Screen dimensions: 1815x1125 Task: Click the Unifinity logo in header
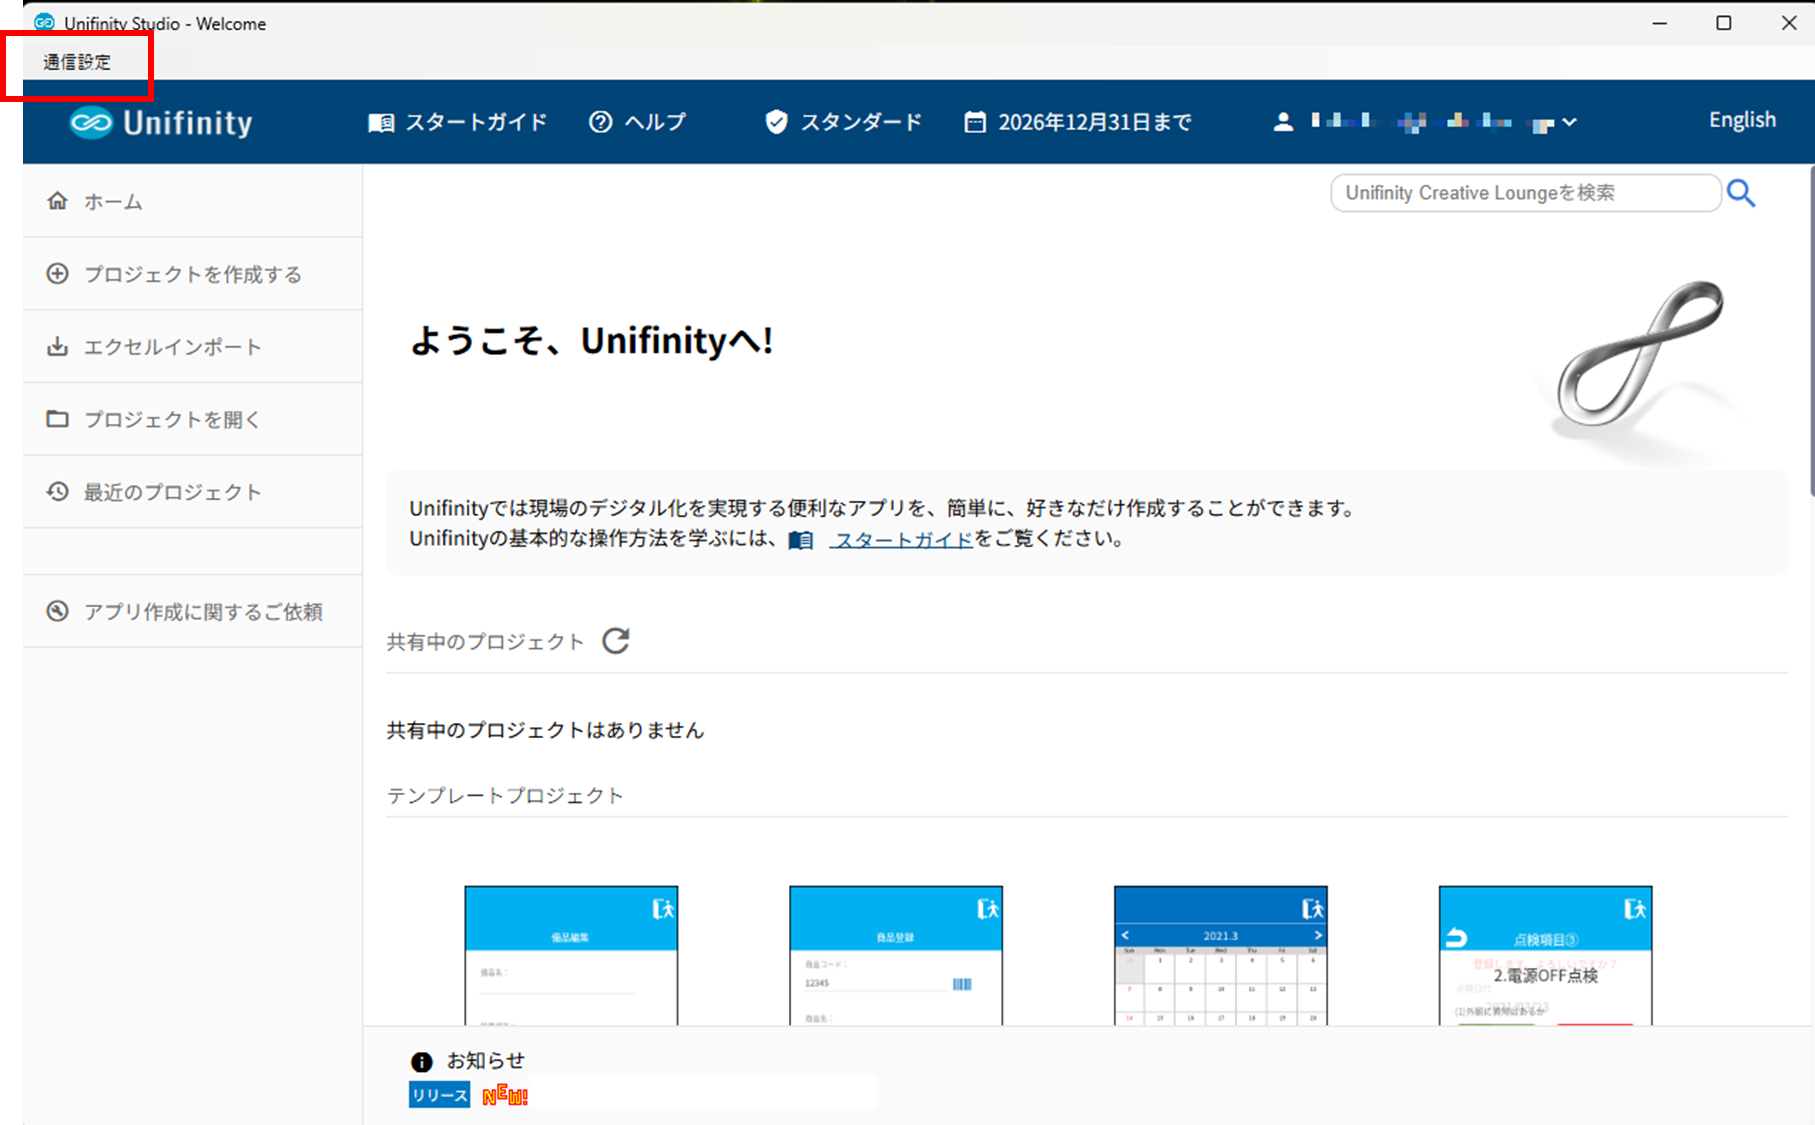pos(161,123)
